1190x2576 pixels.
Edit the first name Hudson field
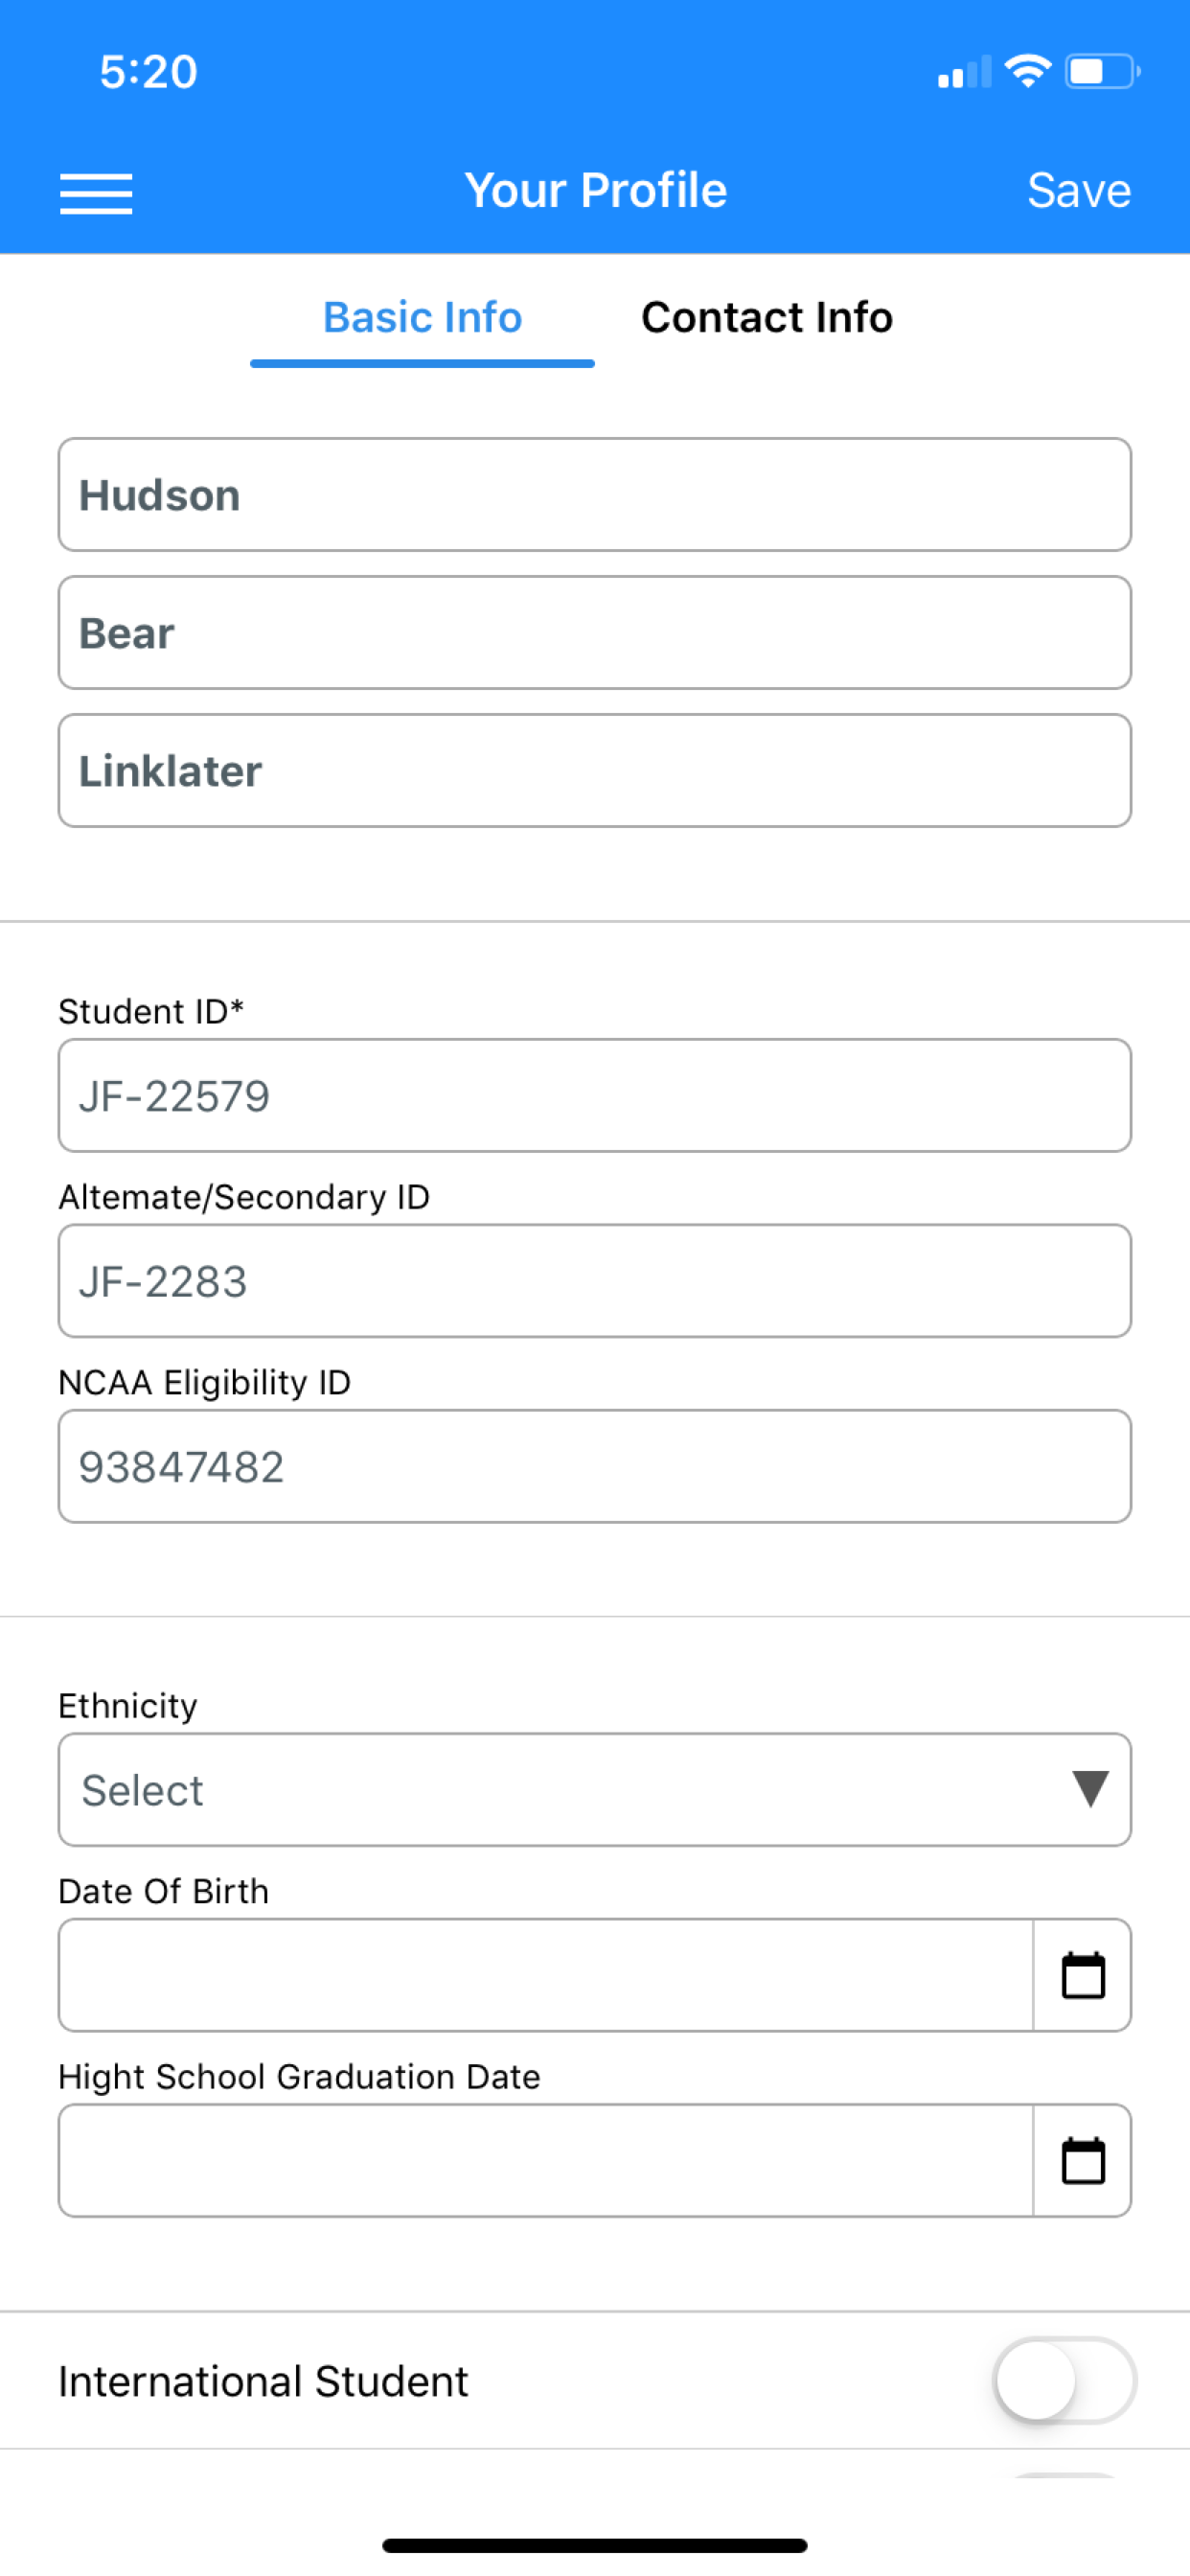pyautogui.click(x=595, y=495)
